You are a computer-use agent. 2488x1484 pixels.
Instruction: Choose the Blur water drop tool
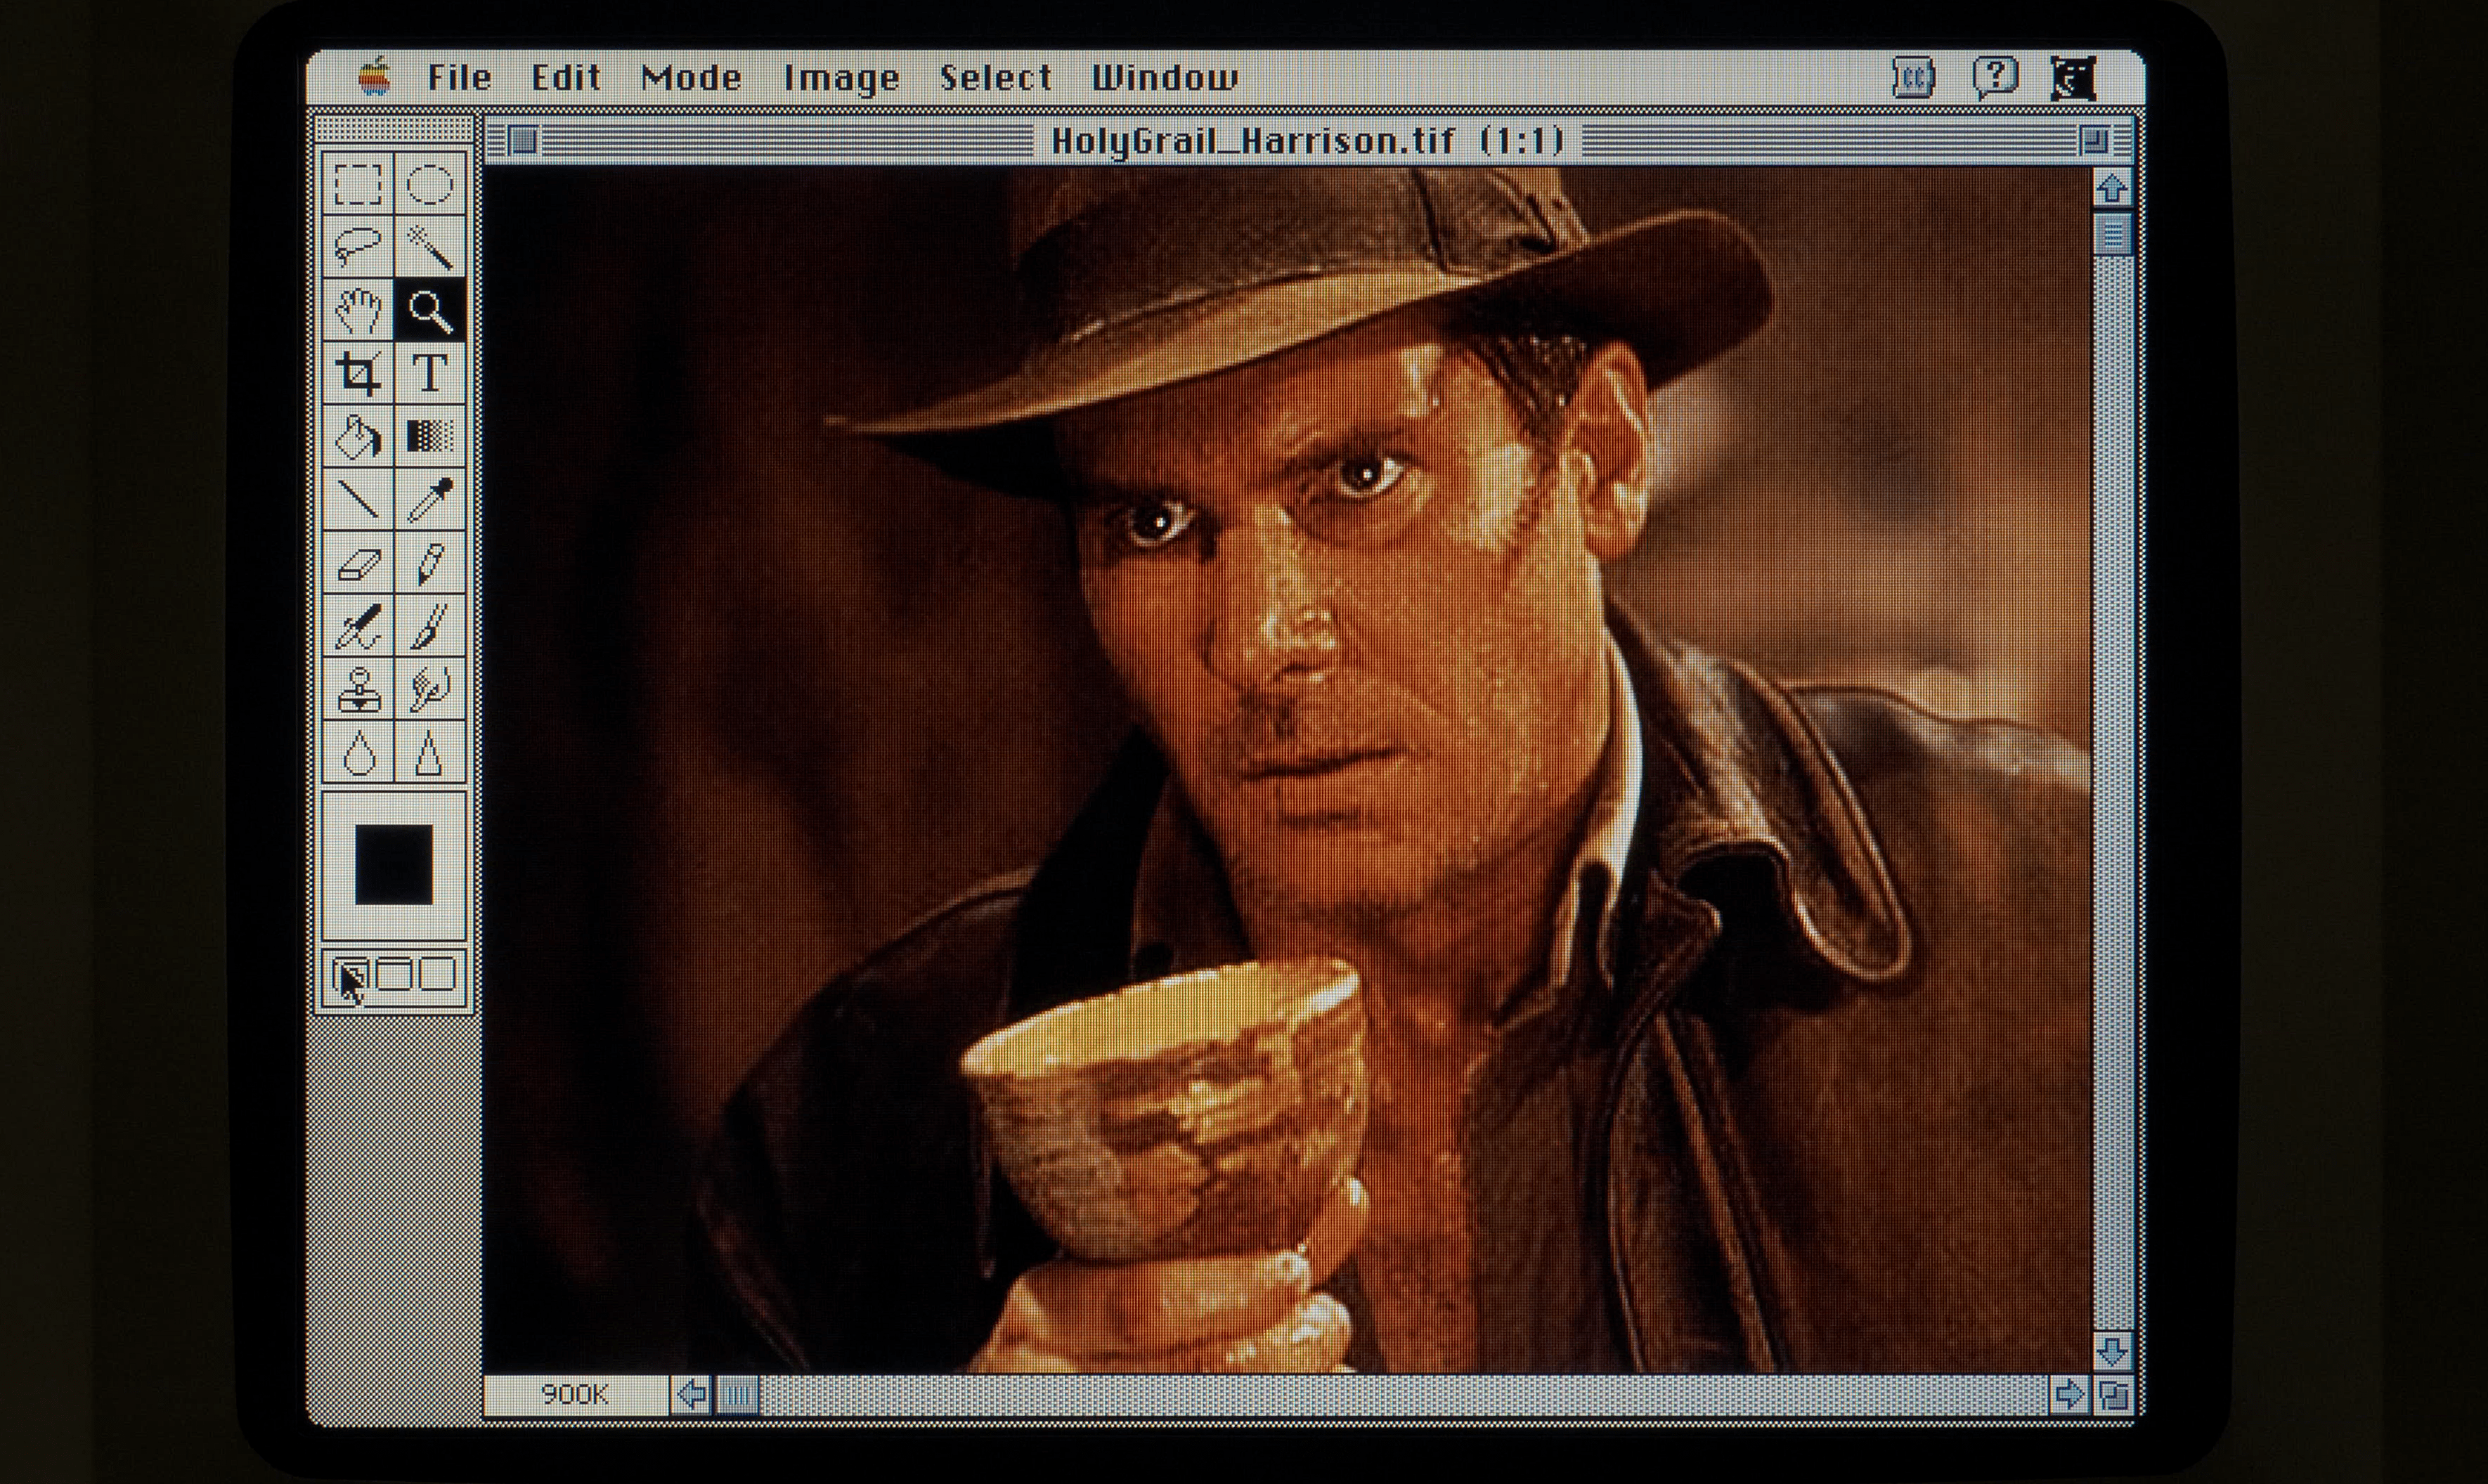tap(358, 751)
